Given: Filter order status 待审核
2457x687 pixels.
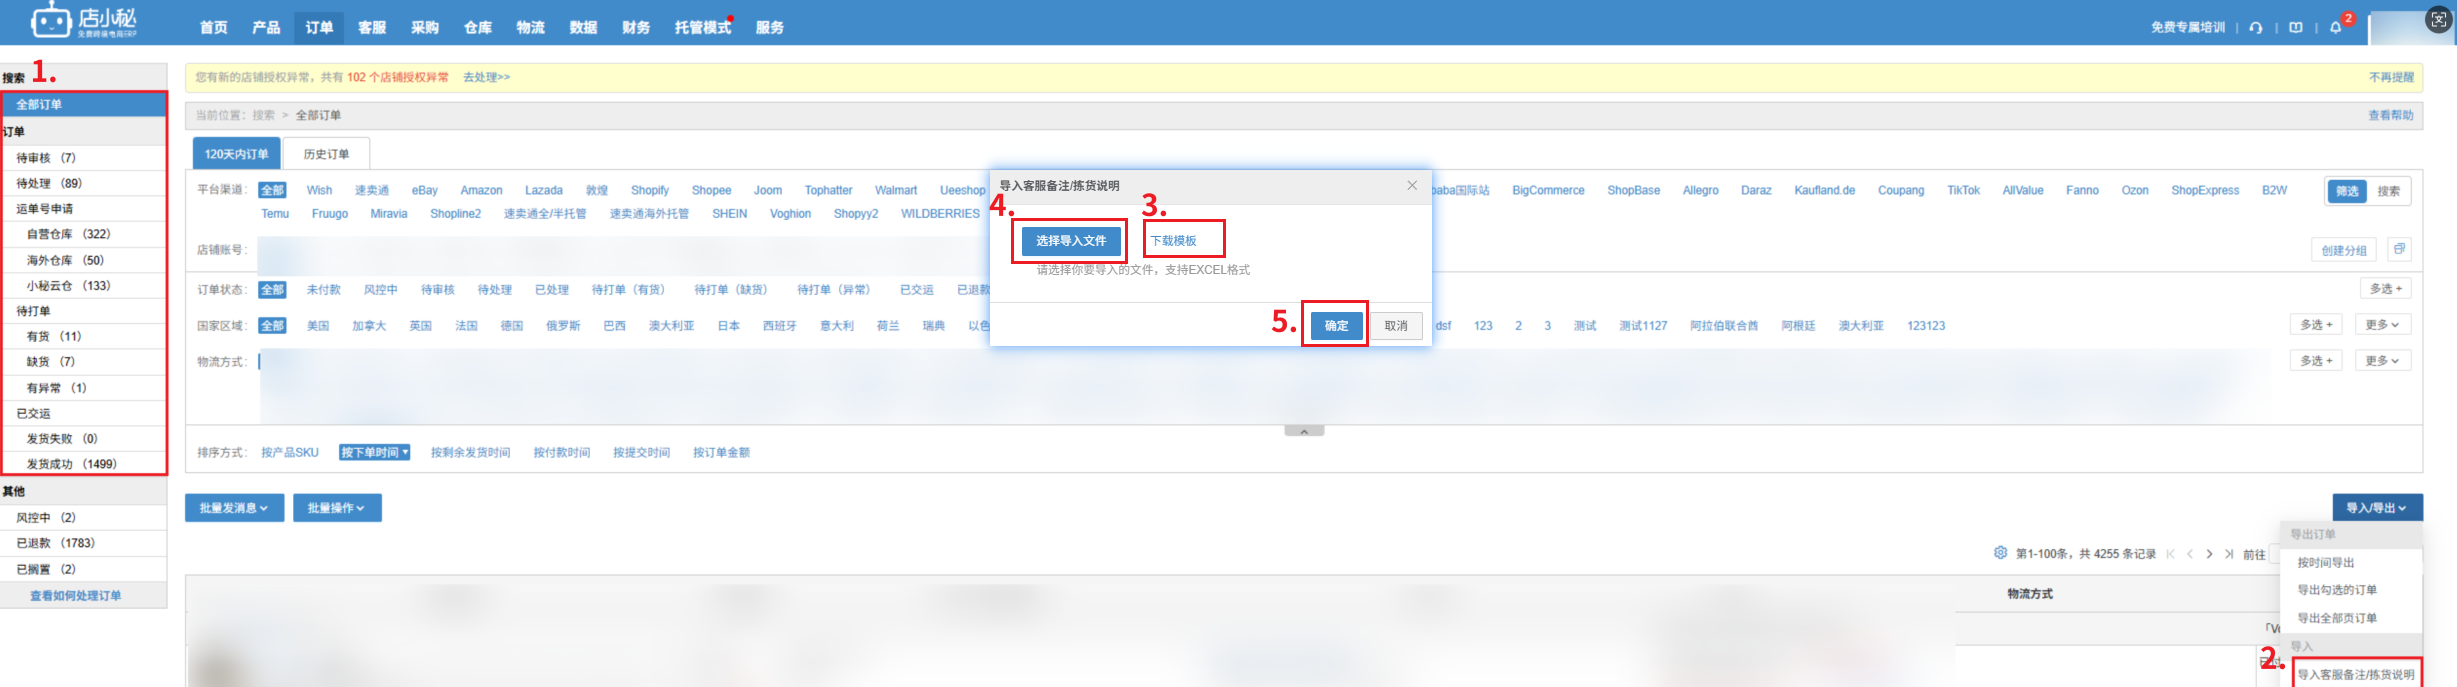Looking at the screenshot, I should [x=437, y=290].
